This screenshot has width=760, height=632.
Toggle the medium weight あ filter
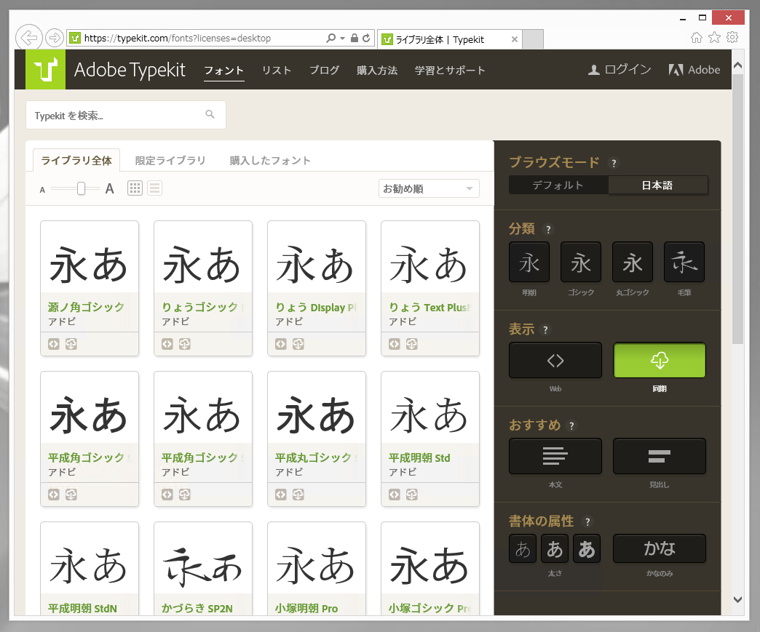(554, 549)
